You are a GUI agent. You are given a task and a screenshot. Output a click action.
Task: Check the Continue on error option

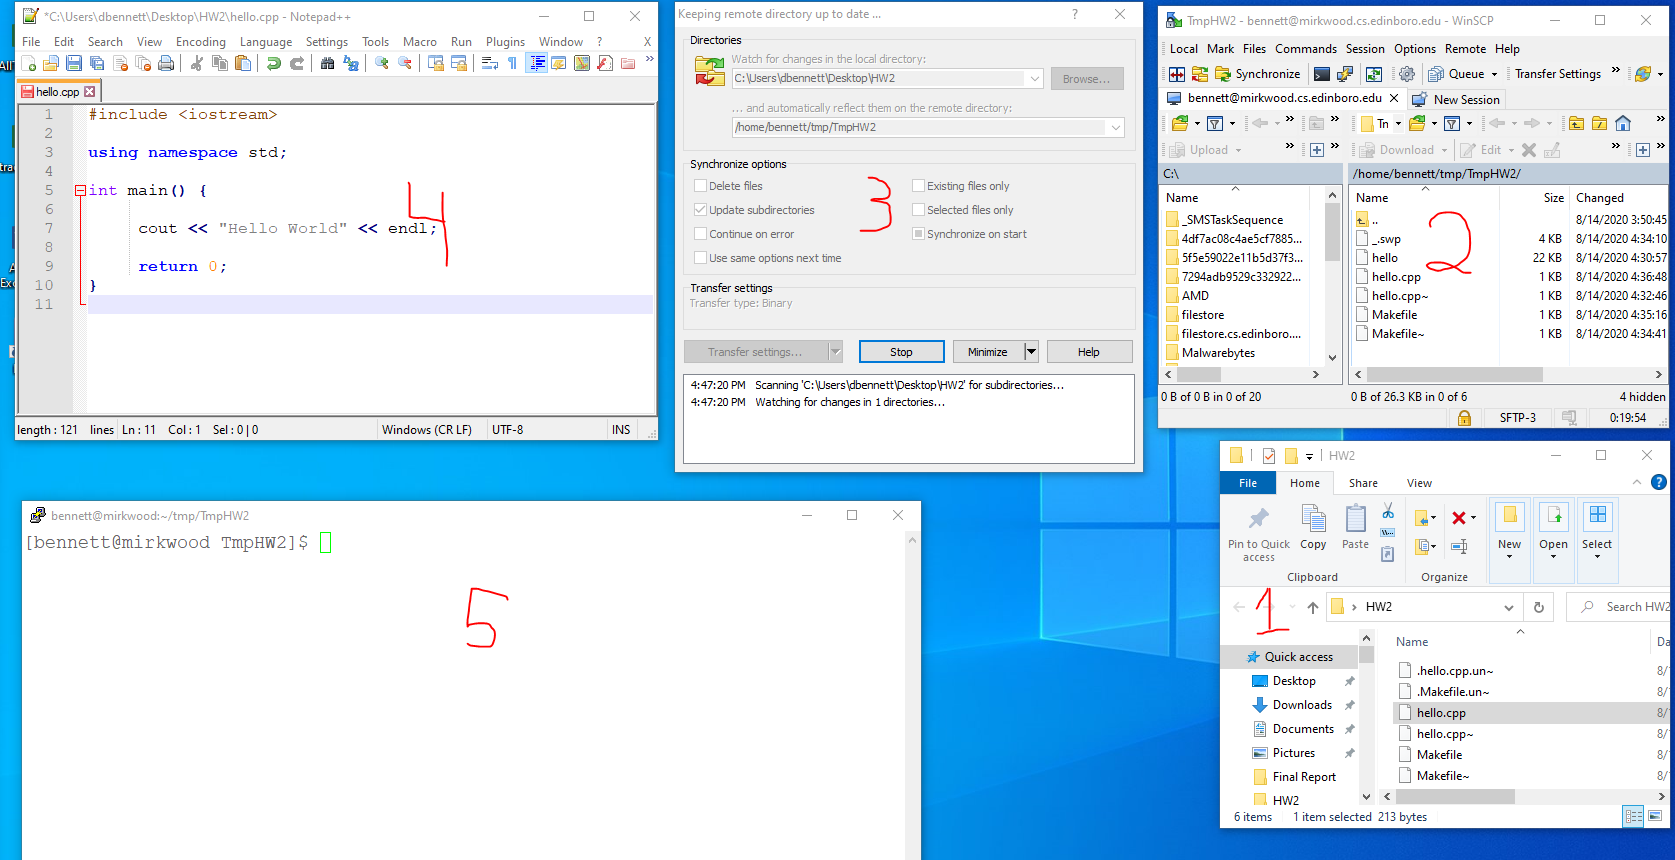pos(700,234)
